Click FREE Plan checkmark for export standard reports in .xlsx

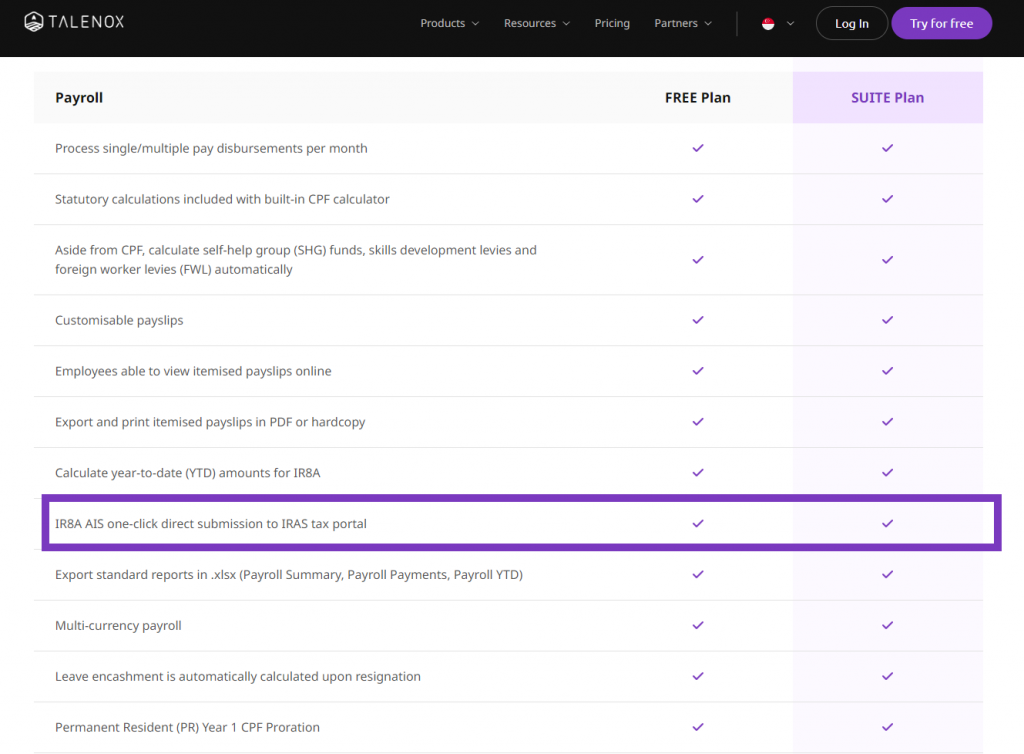click(698, 574)
